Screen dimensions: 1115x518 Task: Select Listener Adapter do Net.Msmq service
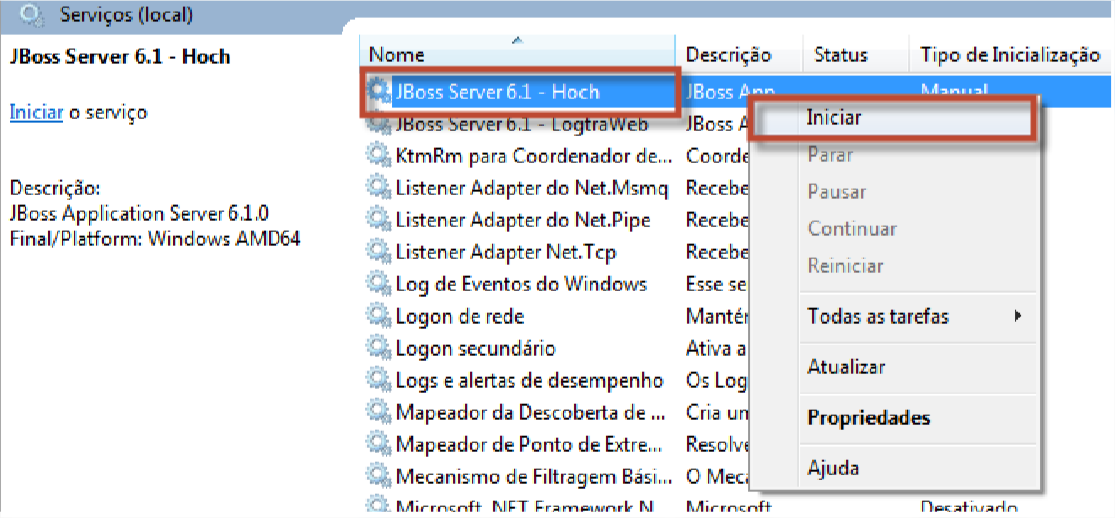tap(532, 189)
